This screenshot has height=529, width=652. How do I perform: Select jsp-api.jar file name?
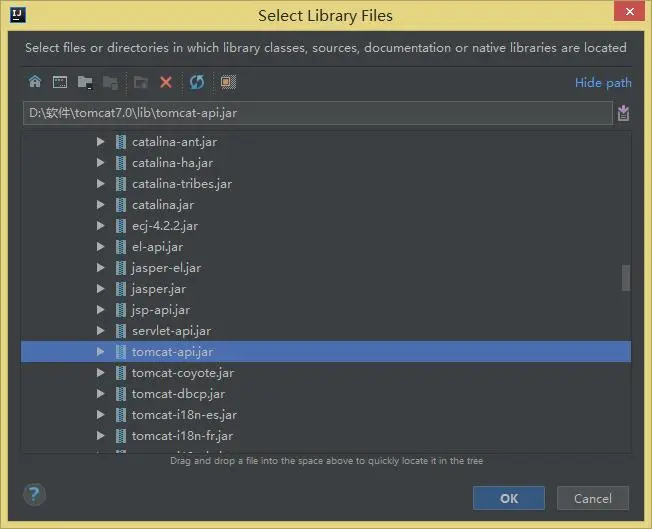click(161, 309)
